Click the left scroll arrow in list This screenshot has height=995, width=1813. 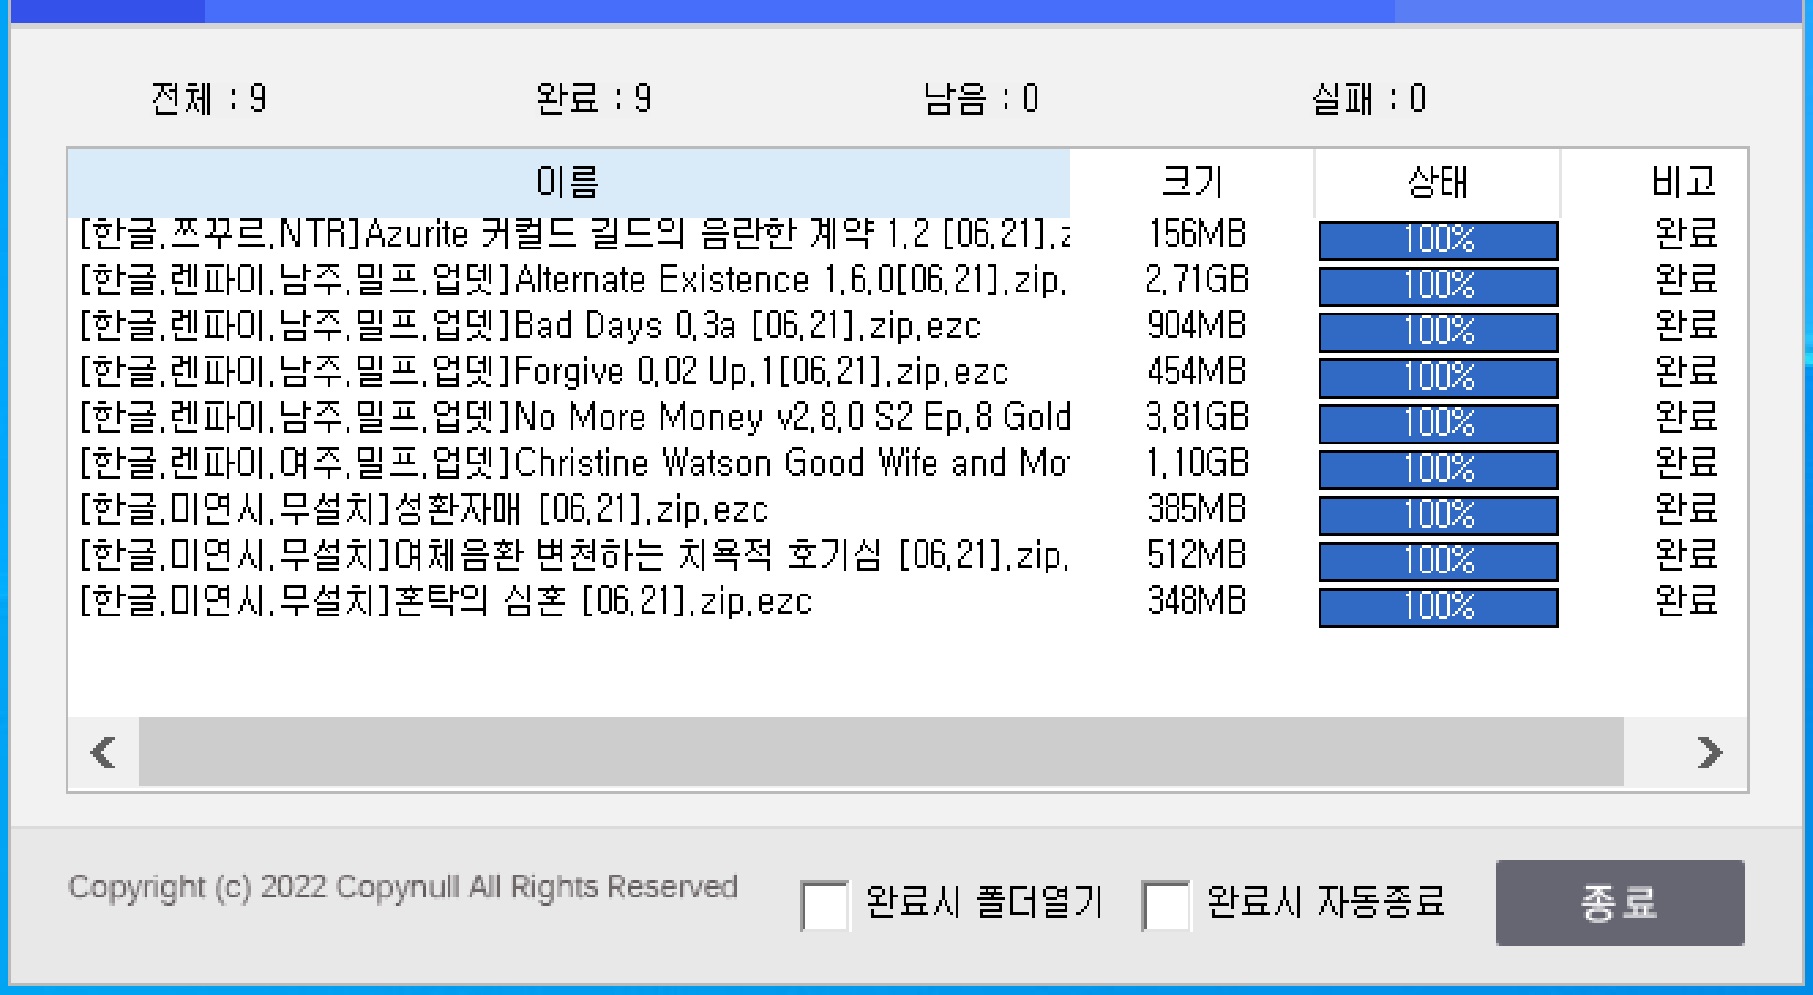[x=103, y=752]
